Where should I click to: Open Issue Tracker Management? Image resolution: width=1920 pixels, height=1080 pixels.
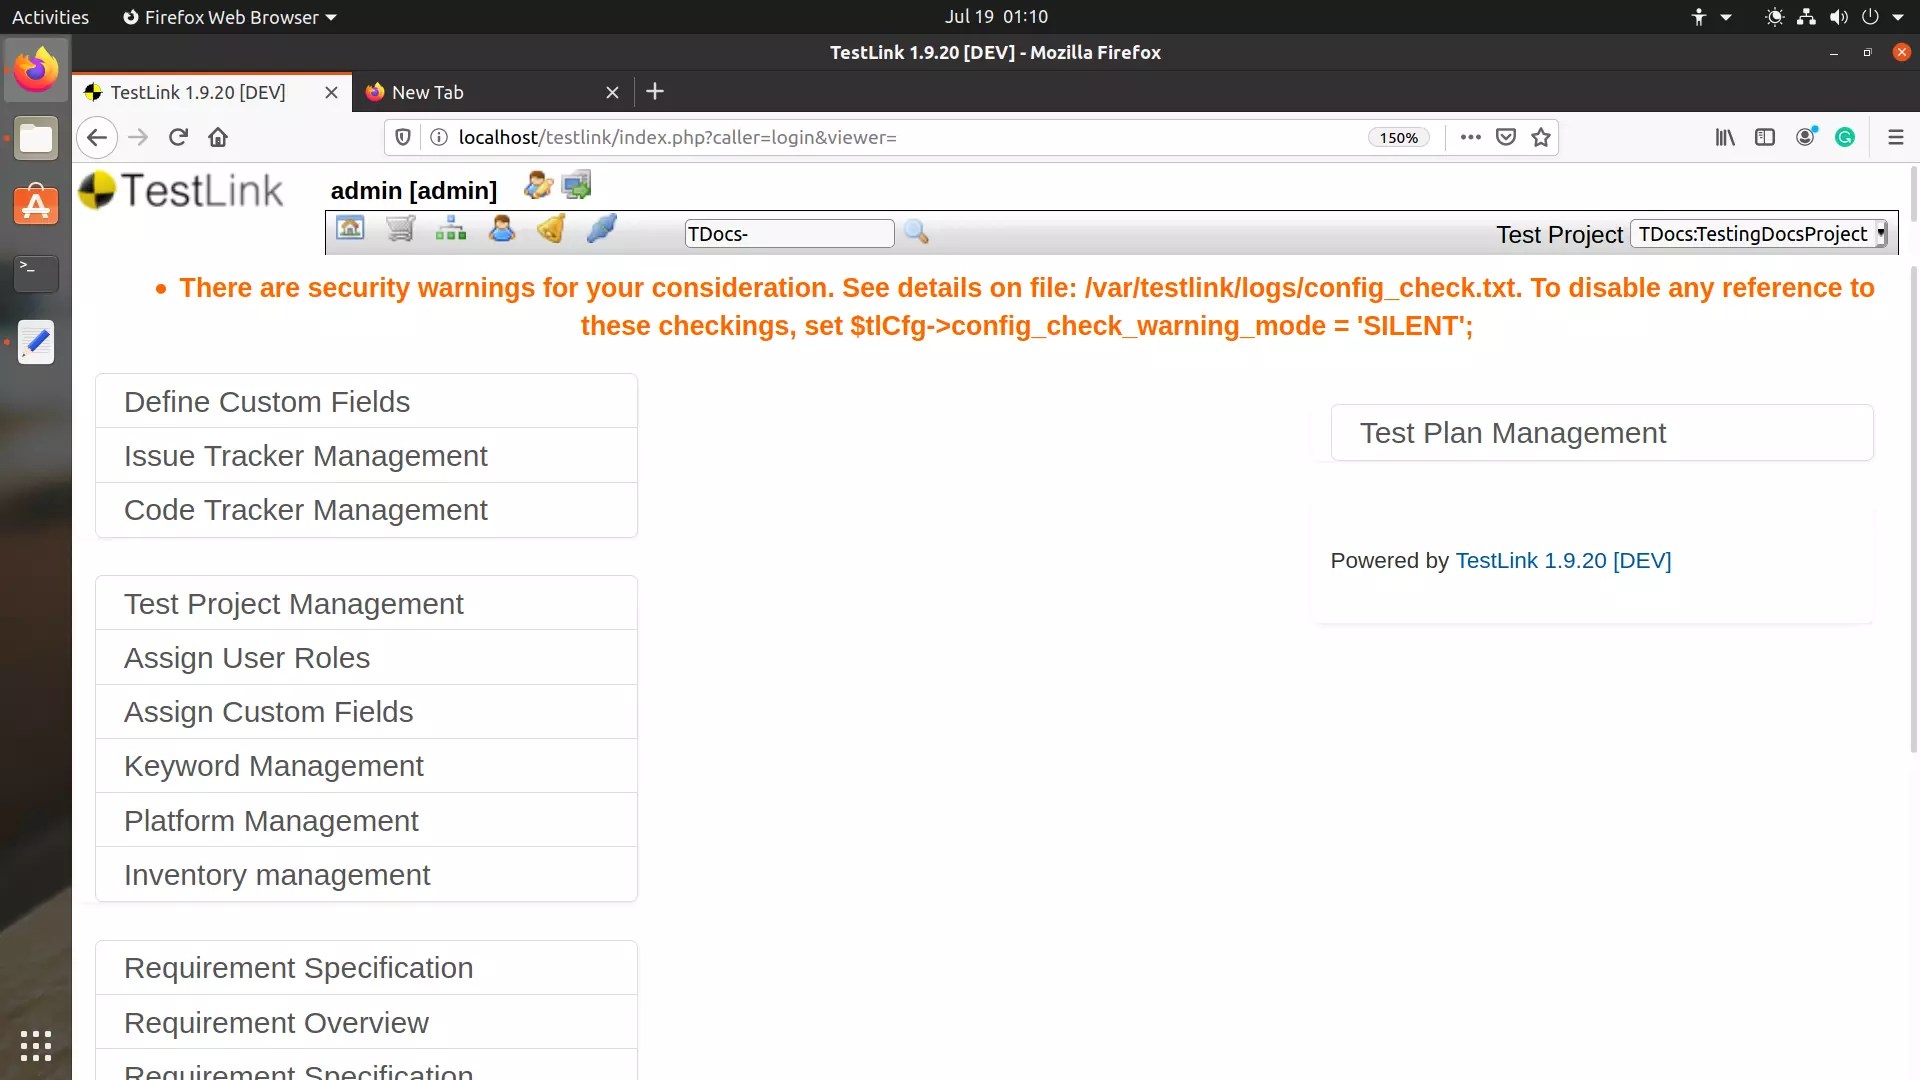pyautogui.click(x=306, y=455)
